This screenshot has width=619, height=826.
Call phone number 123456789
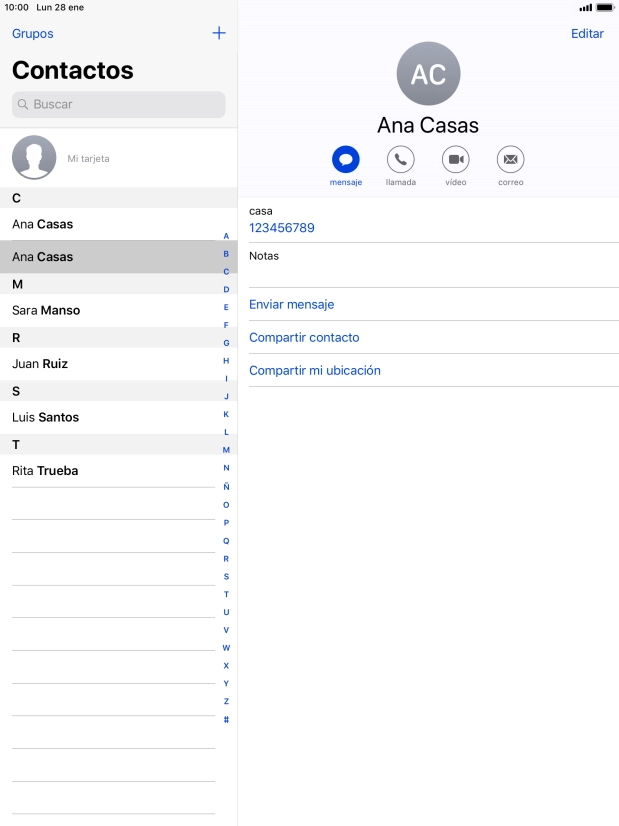(x=282, y=228)
